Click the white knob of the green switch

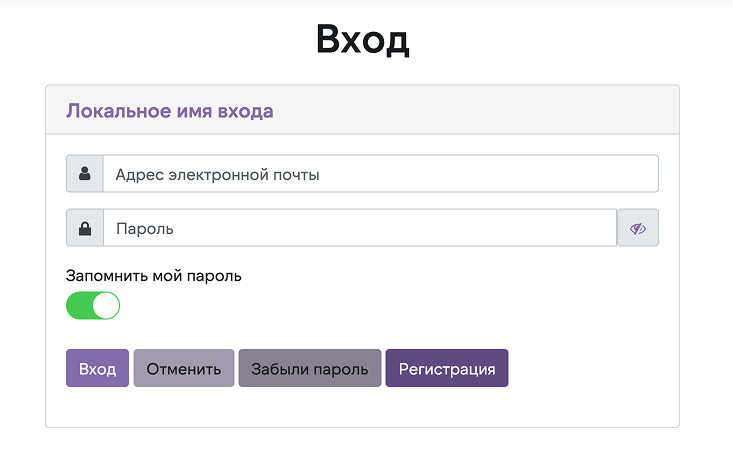(106, 306)
